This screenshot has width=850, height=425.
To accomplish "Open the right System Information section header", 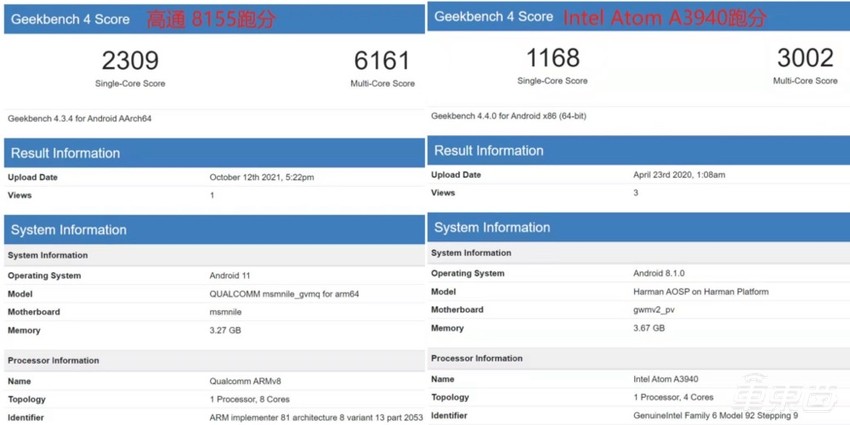I will tap(492, 227).
